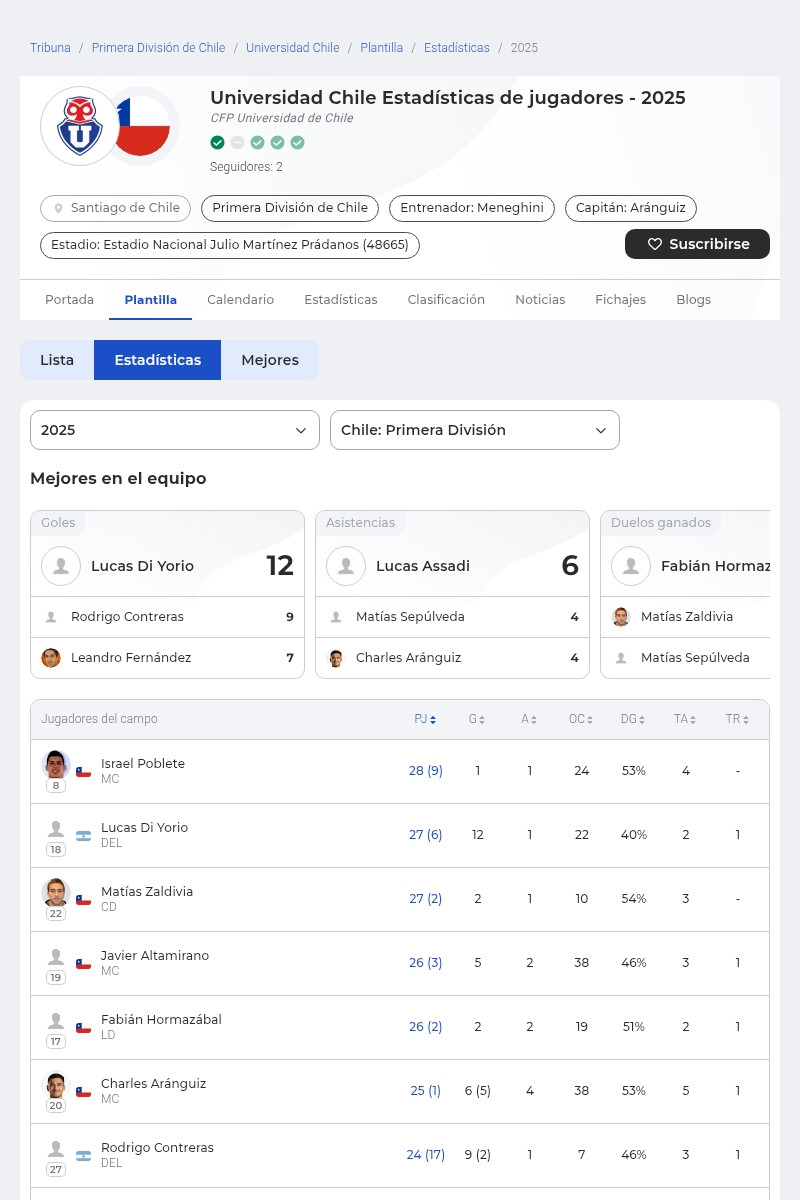Sort table by PJ column
The width and height of the screenshot is (800, 1200).
coord(425,719)
